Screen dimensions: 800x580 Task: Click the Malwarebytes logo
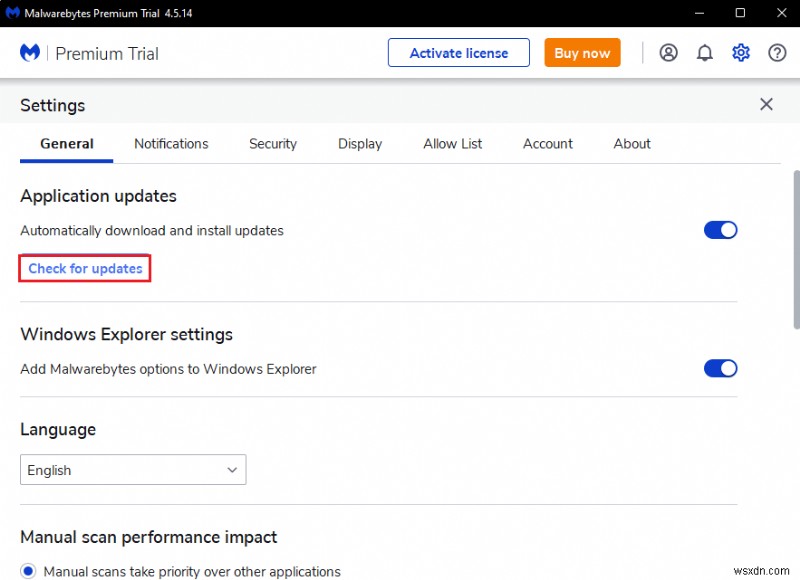coord(29,52)
